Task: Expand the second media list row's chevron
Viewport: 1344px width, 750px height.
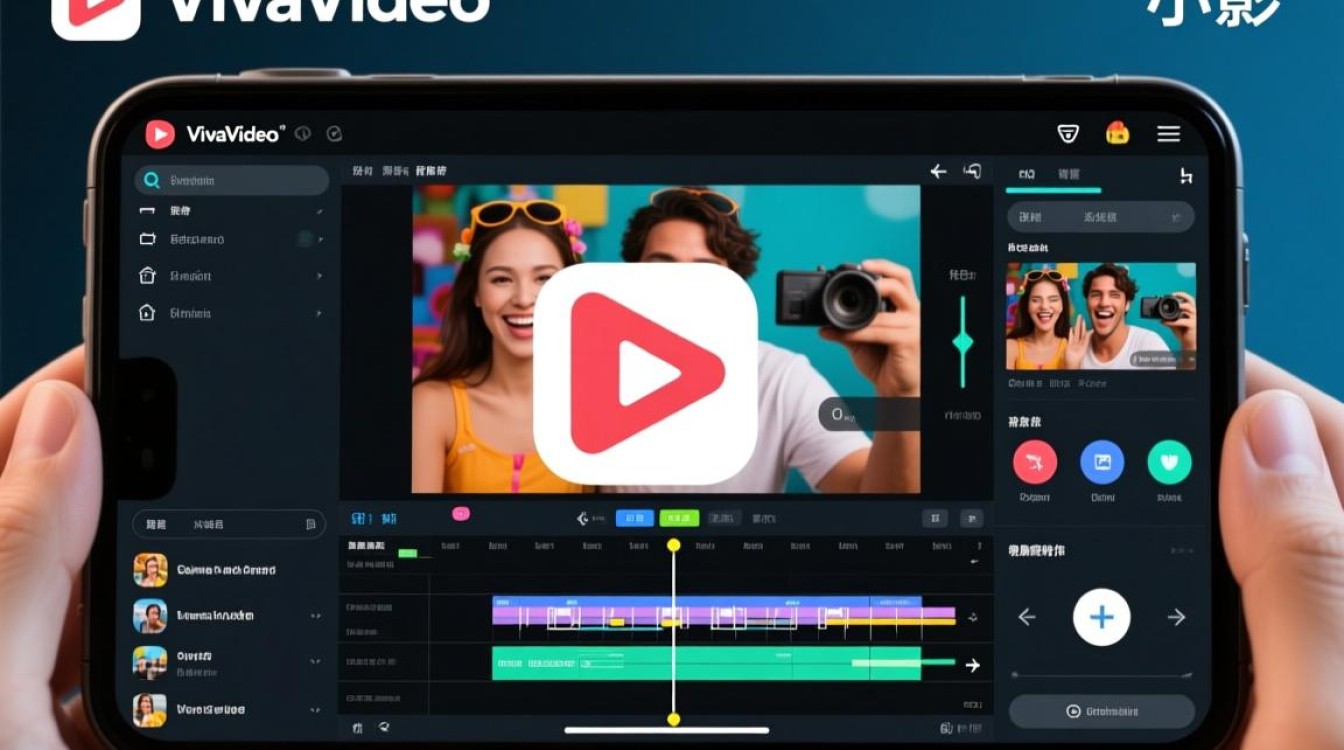Action: [315, 616]
